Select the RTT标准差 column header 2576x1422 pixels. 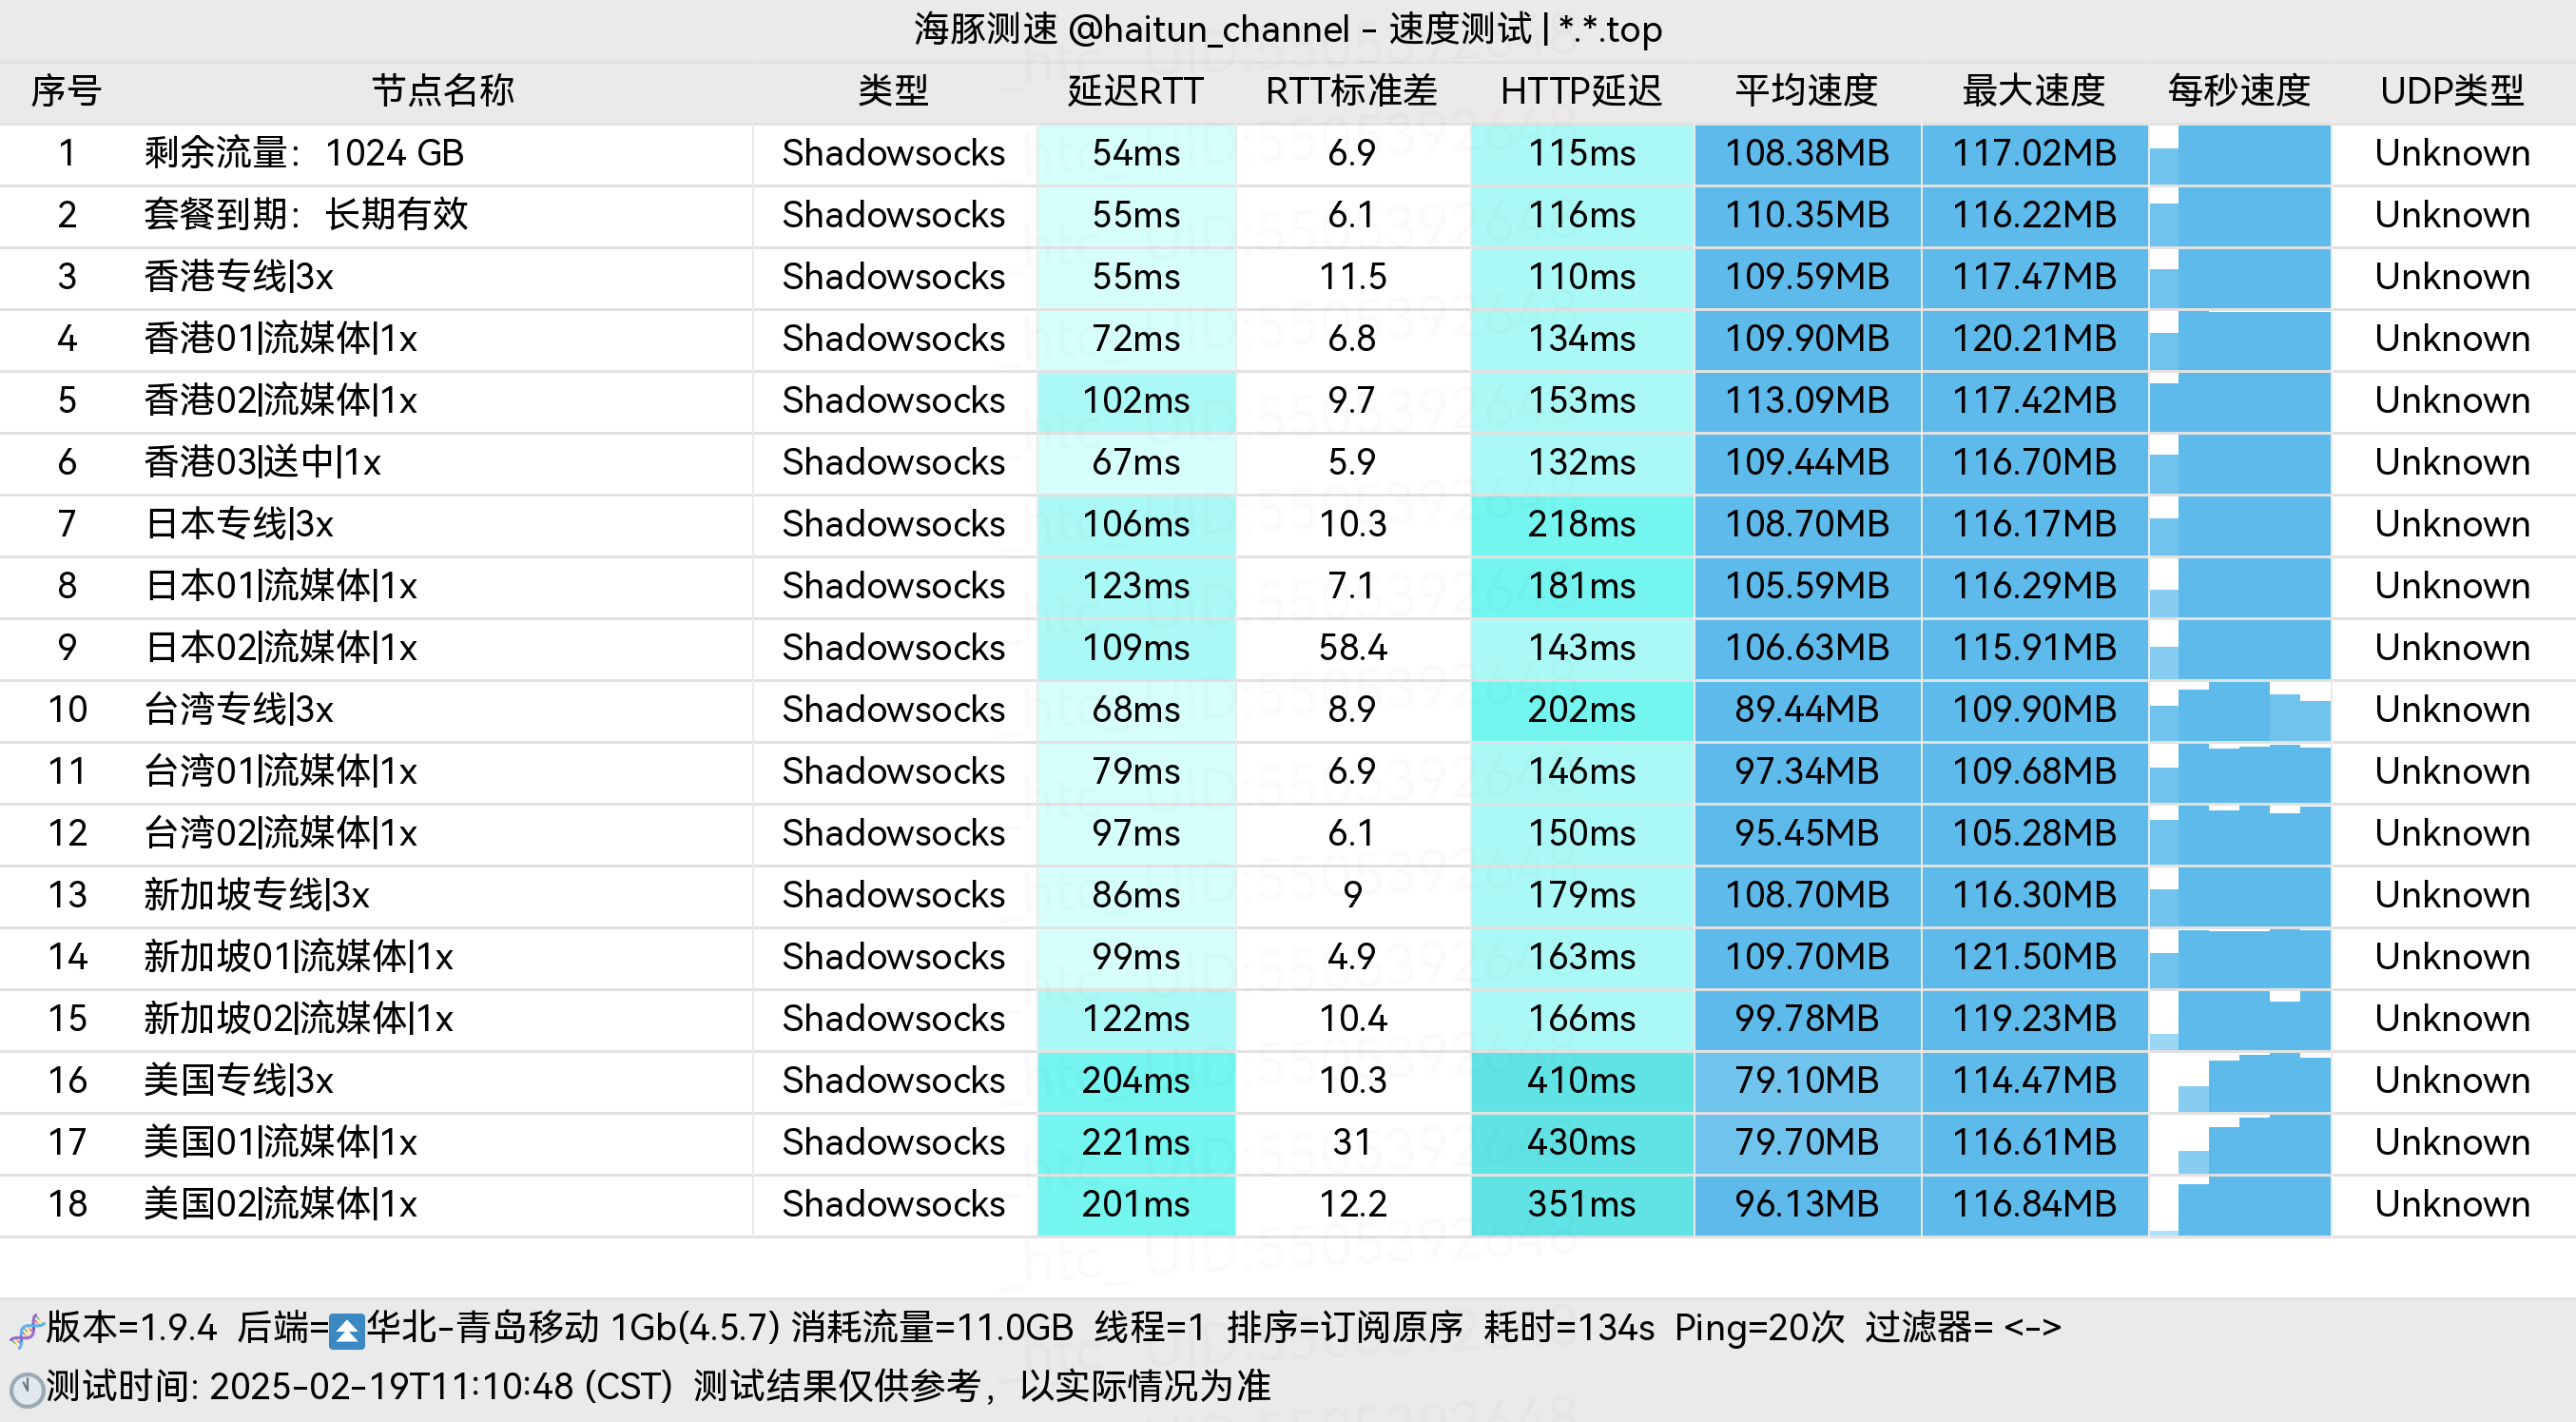(x=1352, y=91)
